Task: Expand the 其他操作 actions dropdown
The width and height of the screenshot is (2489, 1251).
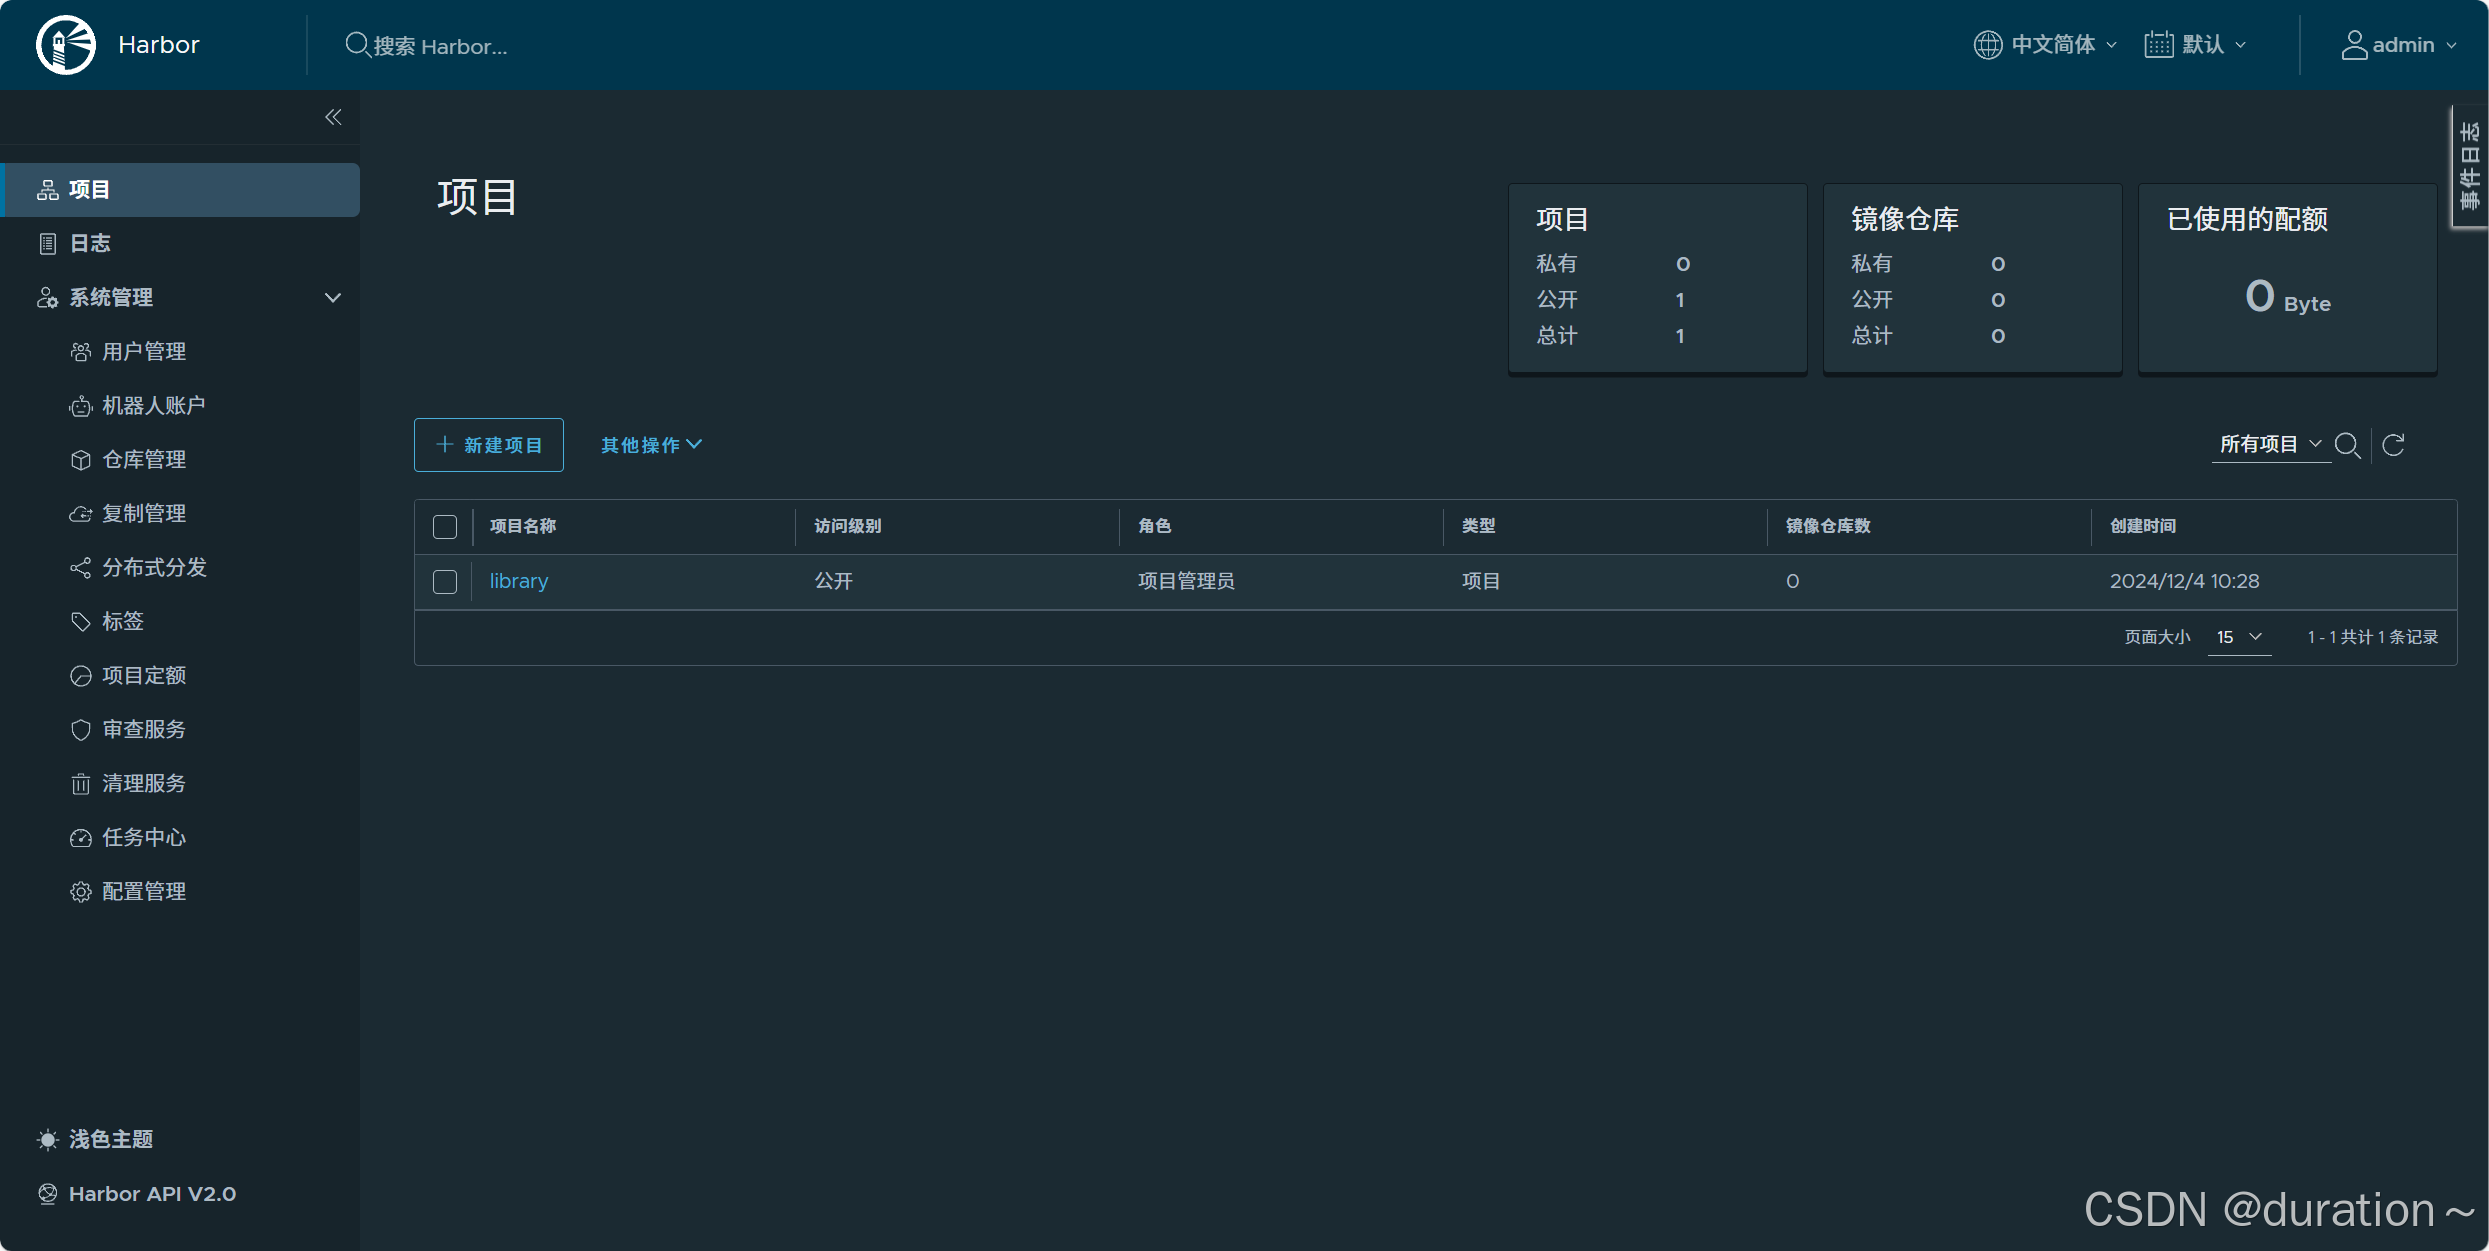Action: (x=651, y=445)
